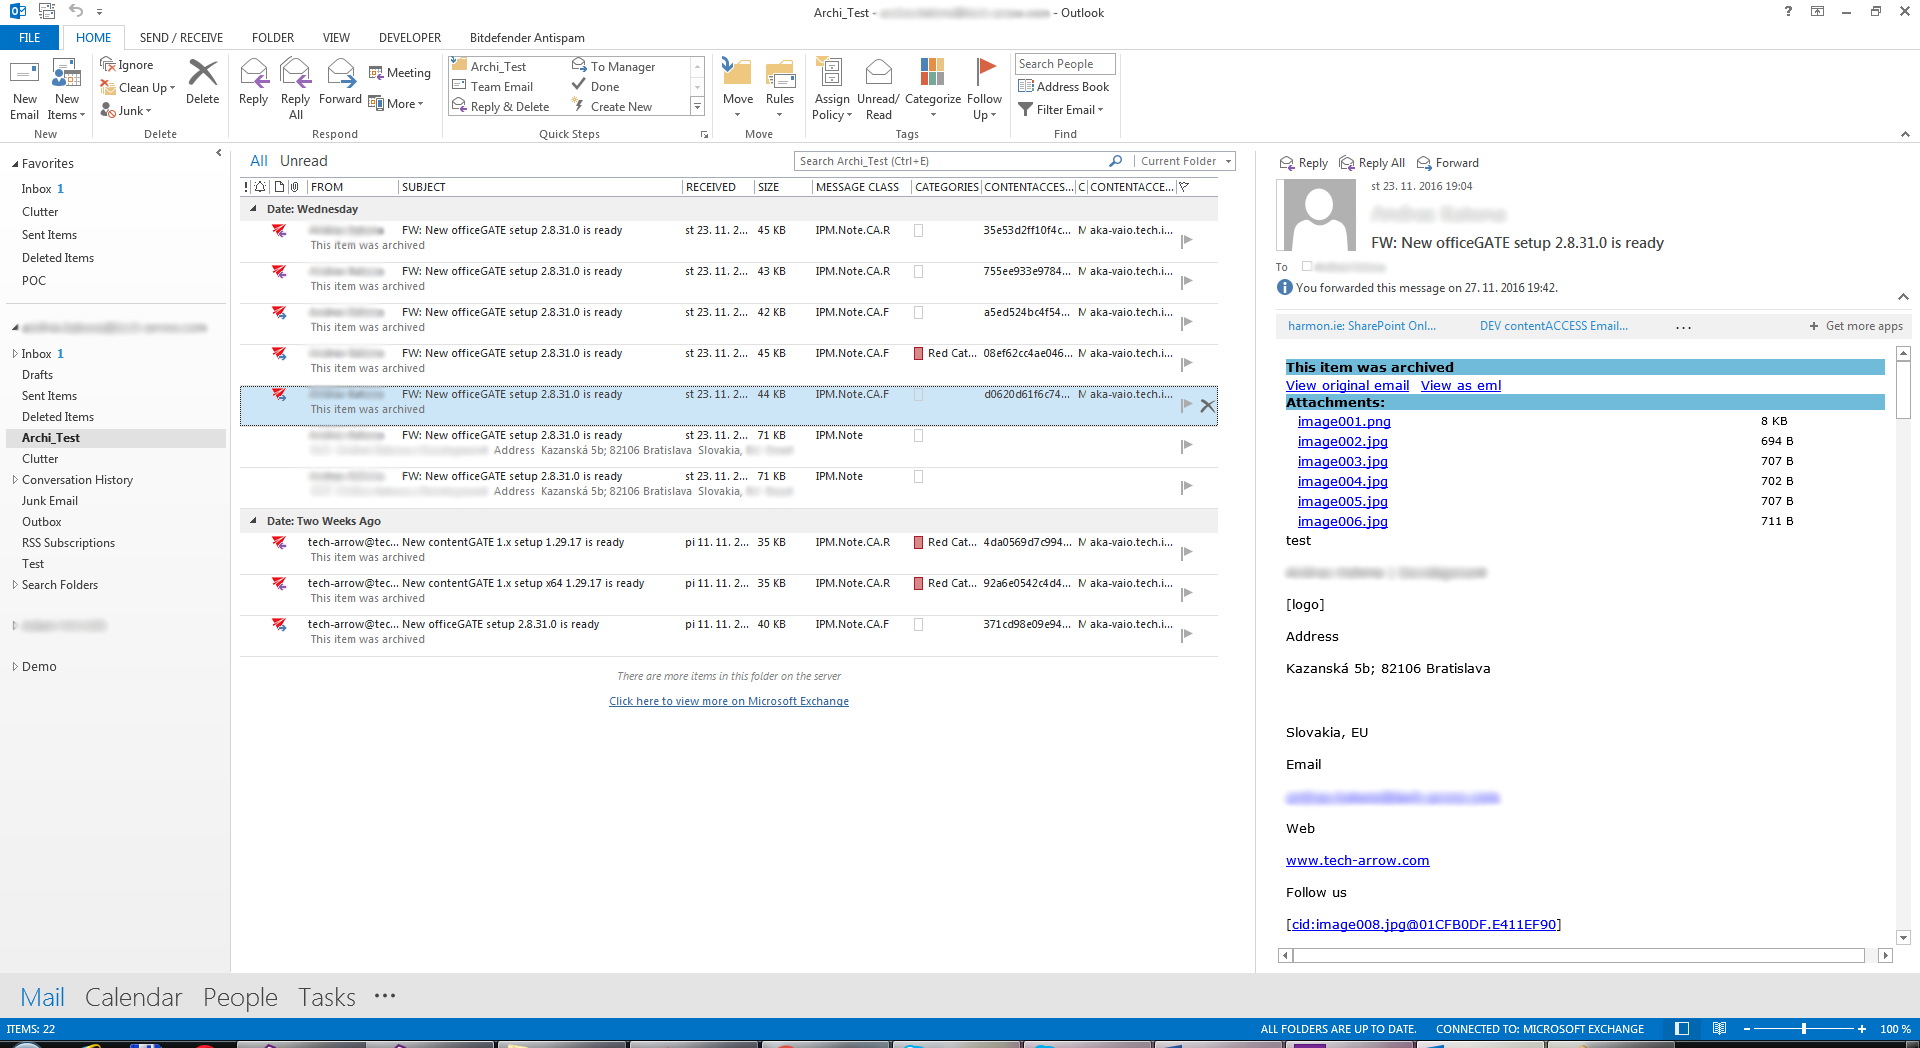The width and height of the screenshot is (1920, 1048).
Task: Open the FILE tab
Action: click(30, 38)
